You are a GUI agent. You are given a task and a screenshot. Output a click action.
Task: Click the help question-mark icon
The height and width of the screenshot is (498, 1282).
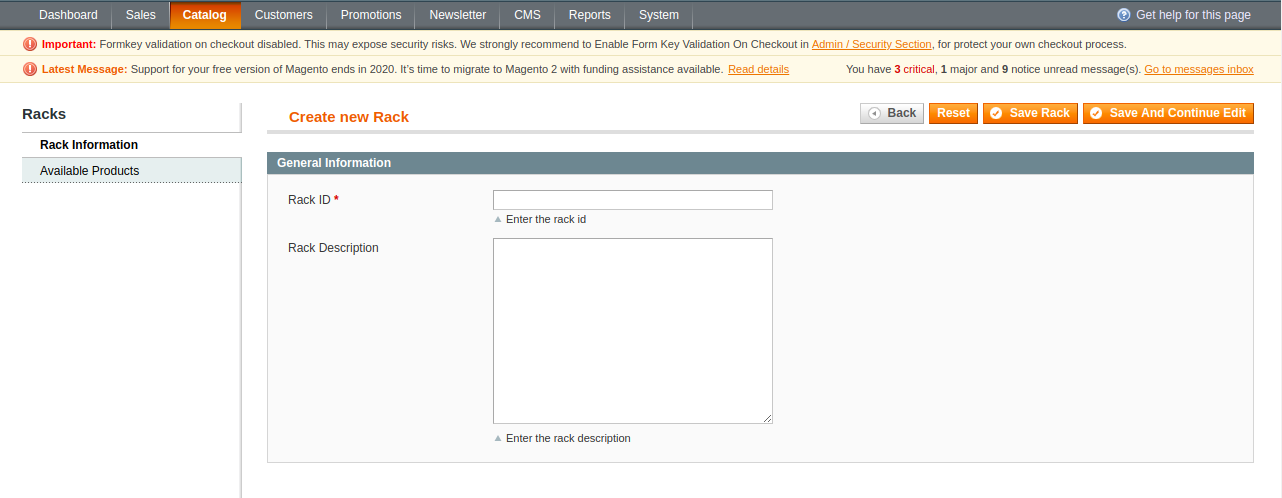pyautogui.click(x=1124, y=15)
